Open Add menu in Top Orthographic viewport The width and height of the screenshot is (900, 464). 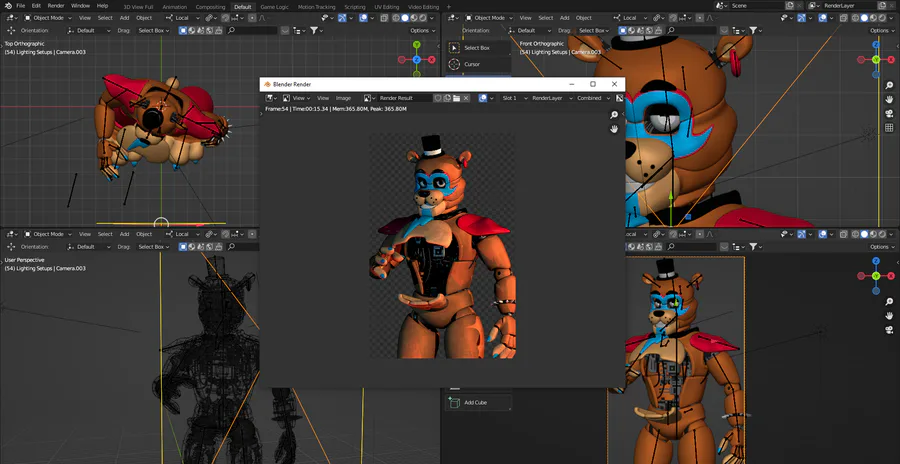pos(124,18)
